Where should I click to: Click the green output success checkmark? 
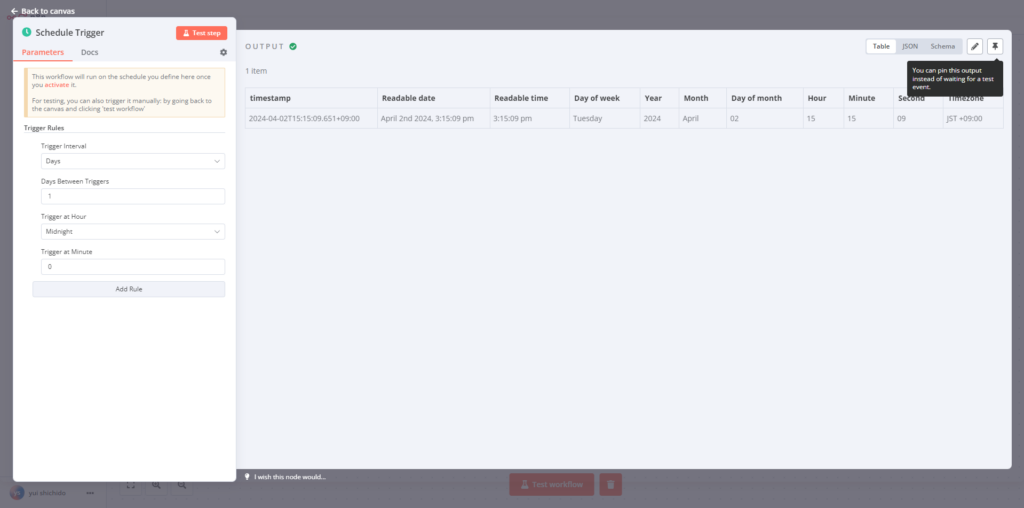[x=293, y=47]
